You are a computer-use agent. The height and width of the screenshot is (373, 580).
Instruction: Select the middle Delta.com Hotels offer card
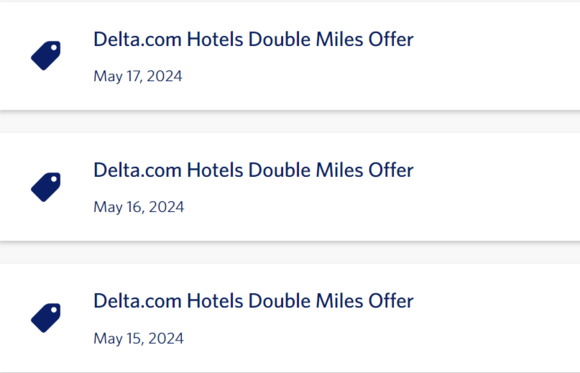[x=290, y=187]
